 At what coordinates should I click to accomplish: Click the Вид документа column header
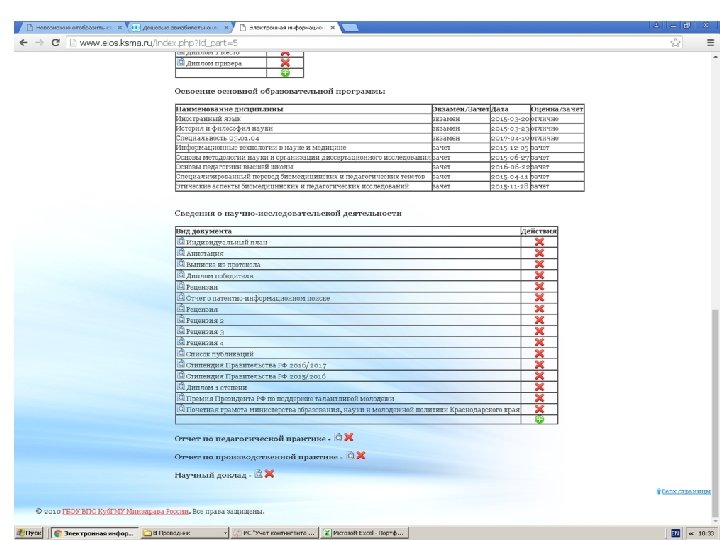[348, 231]
